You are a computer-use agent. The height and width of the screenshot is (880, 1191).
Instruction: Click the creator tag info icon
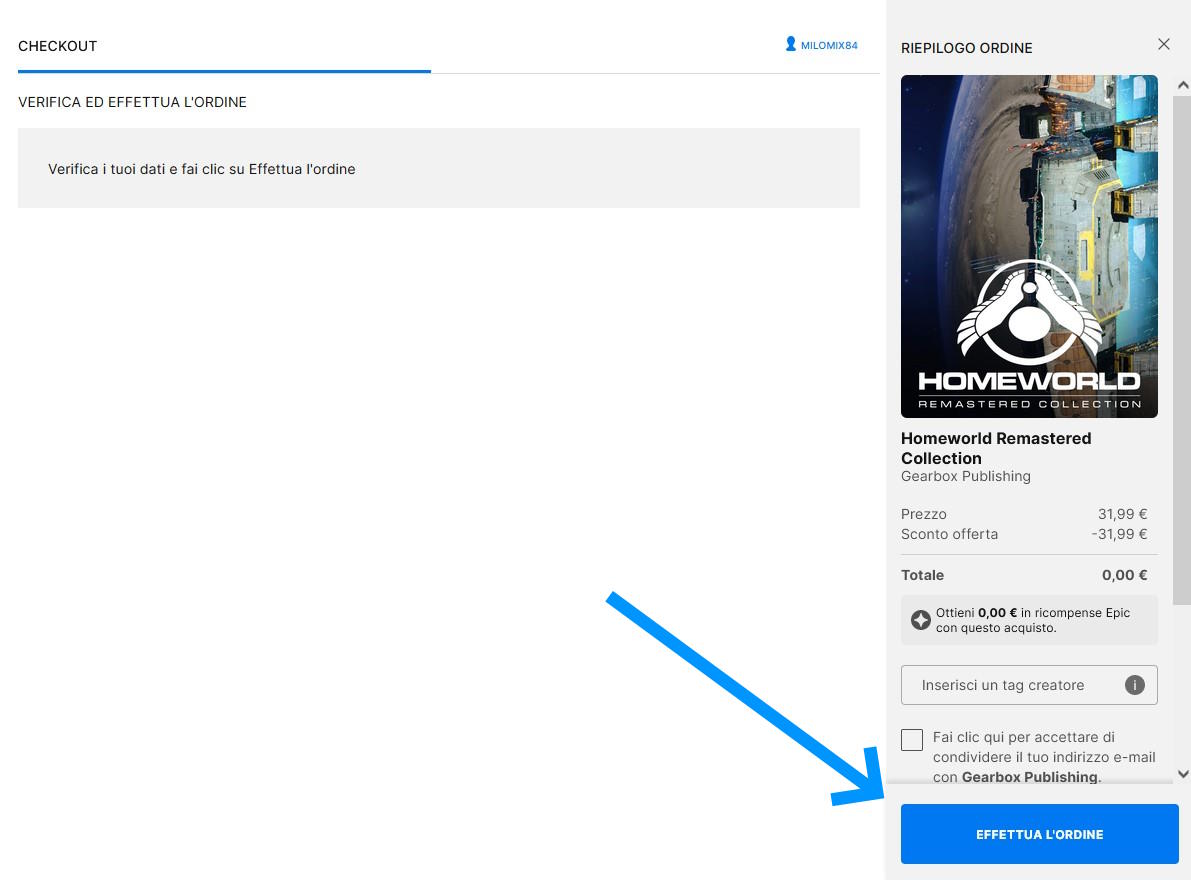1134,685
